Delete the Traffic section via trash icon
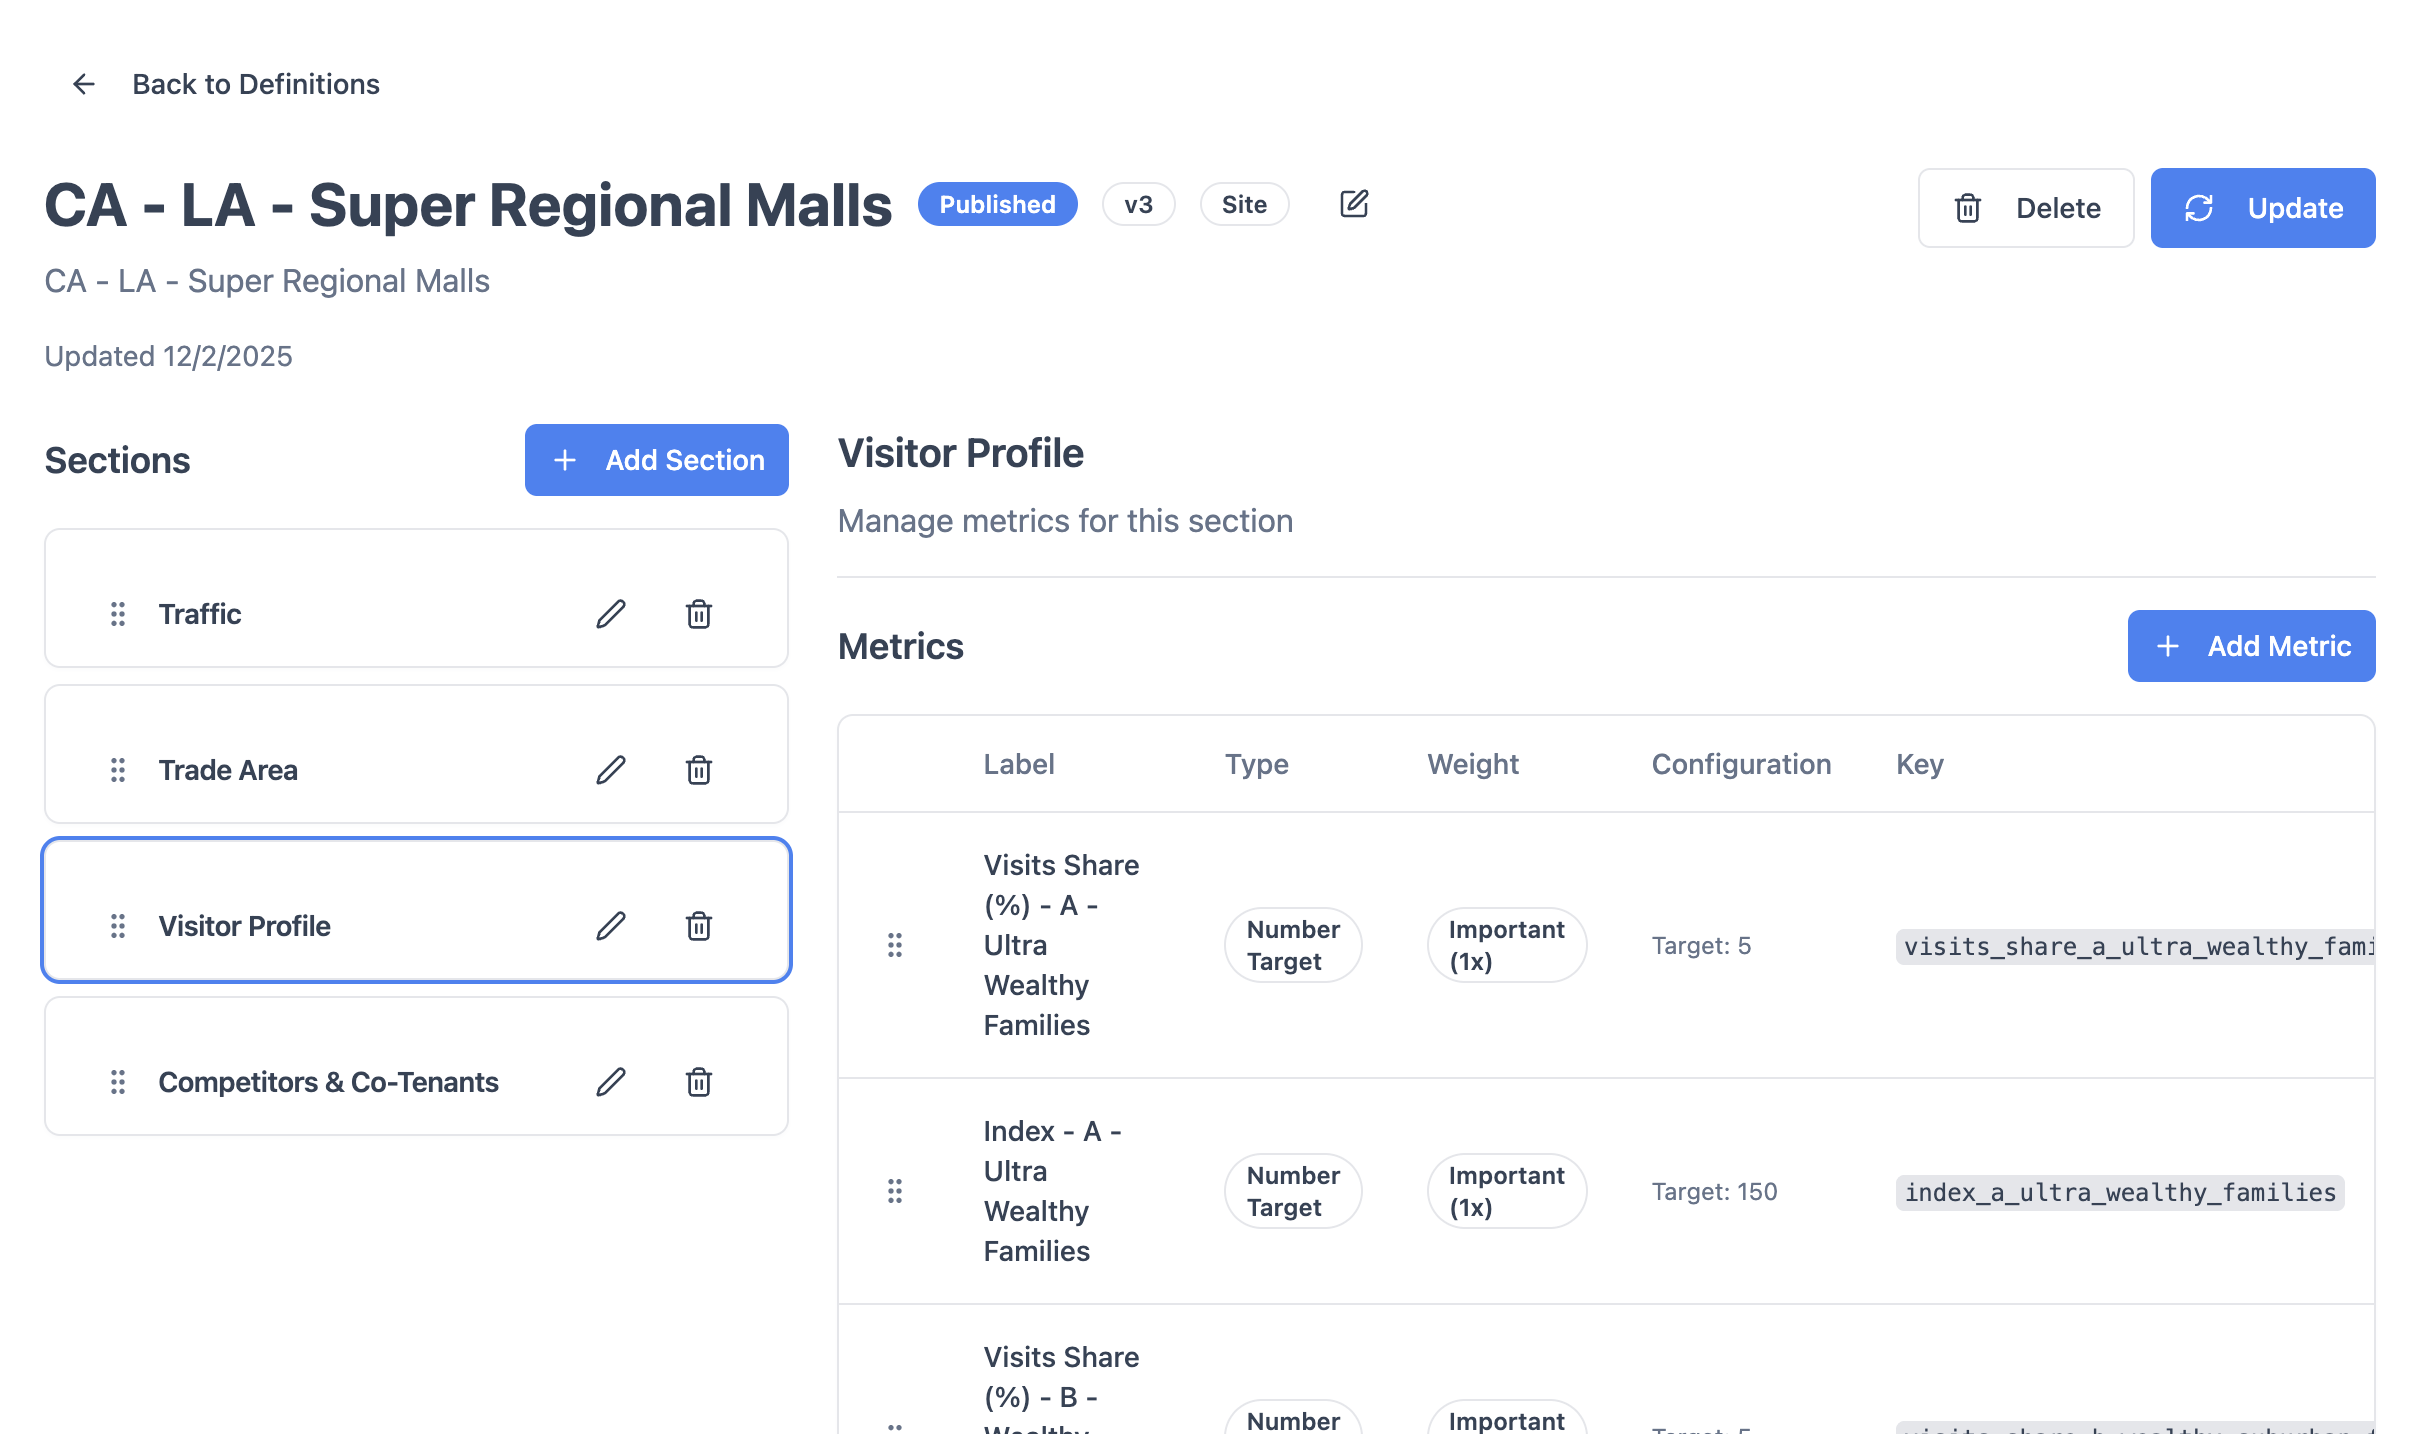Image resolution: width=2412 pixels, height=1434 pixels. coord(699,614)
